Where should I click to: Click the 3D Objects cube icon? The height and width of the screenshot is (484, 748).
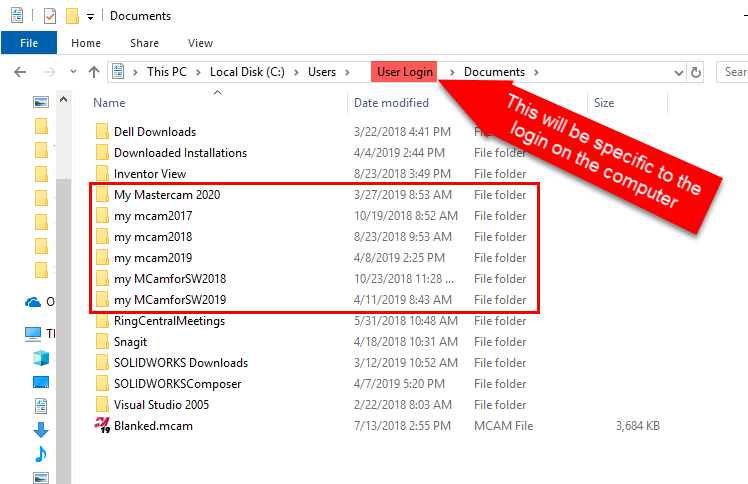[x=41, y=358]
